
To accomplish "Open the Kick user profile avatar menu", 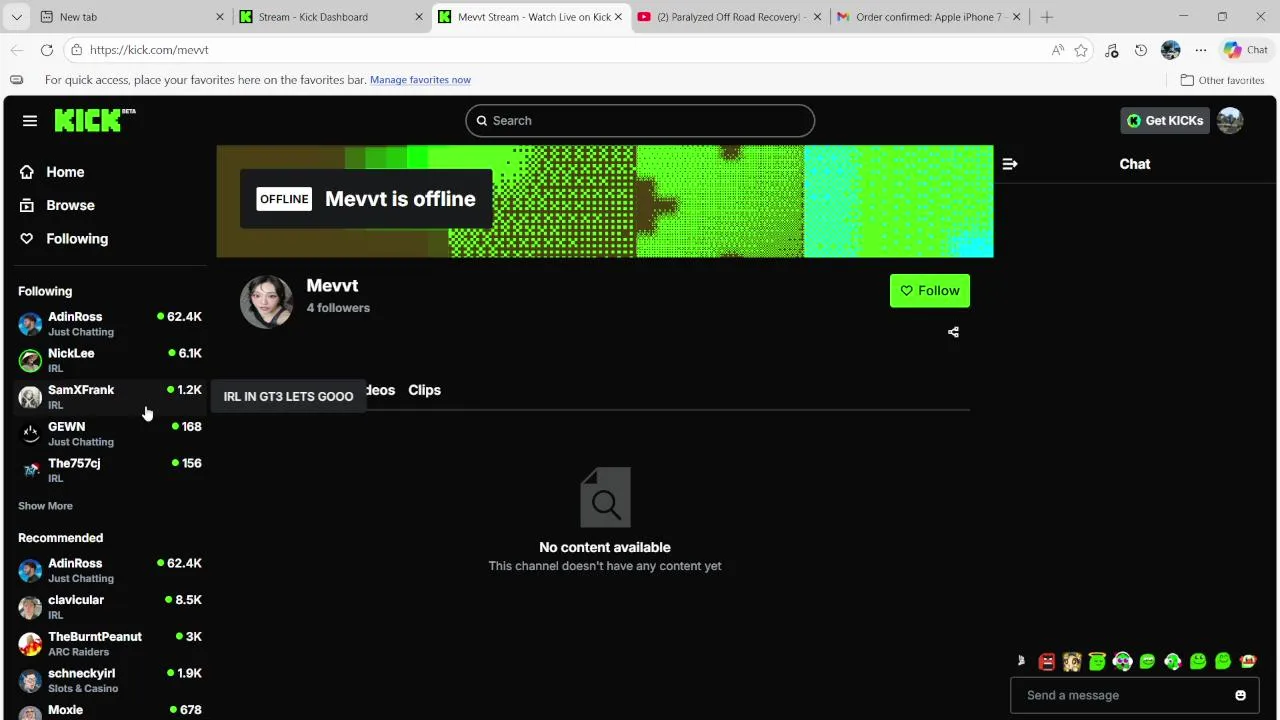I will coord(1230,120).
